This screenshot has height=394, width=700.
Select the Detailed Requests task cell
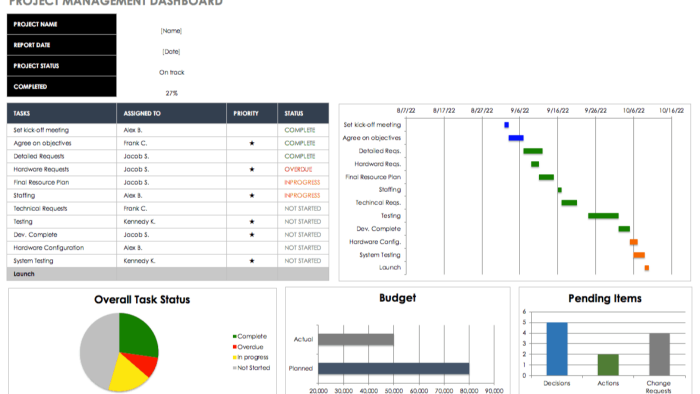pyautogui.click(x=62, y=157)
